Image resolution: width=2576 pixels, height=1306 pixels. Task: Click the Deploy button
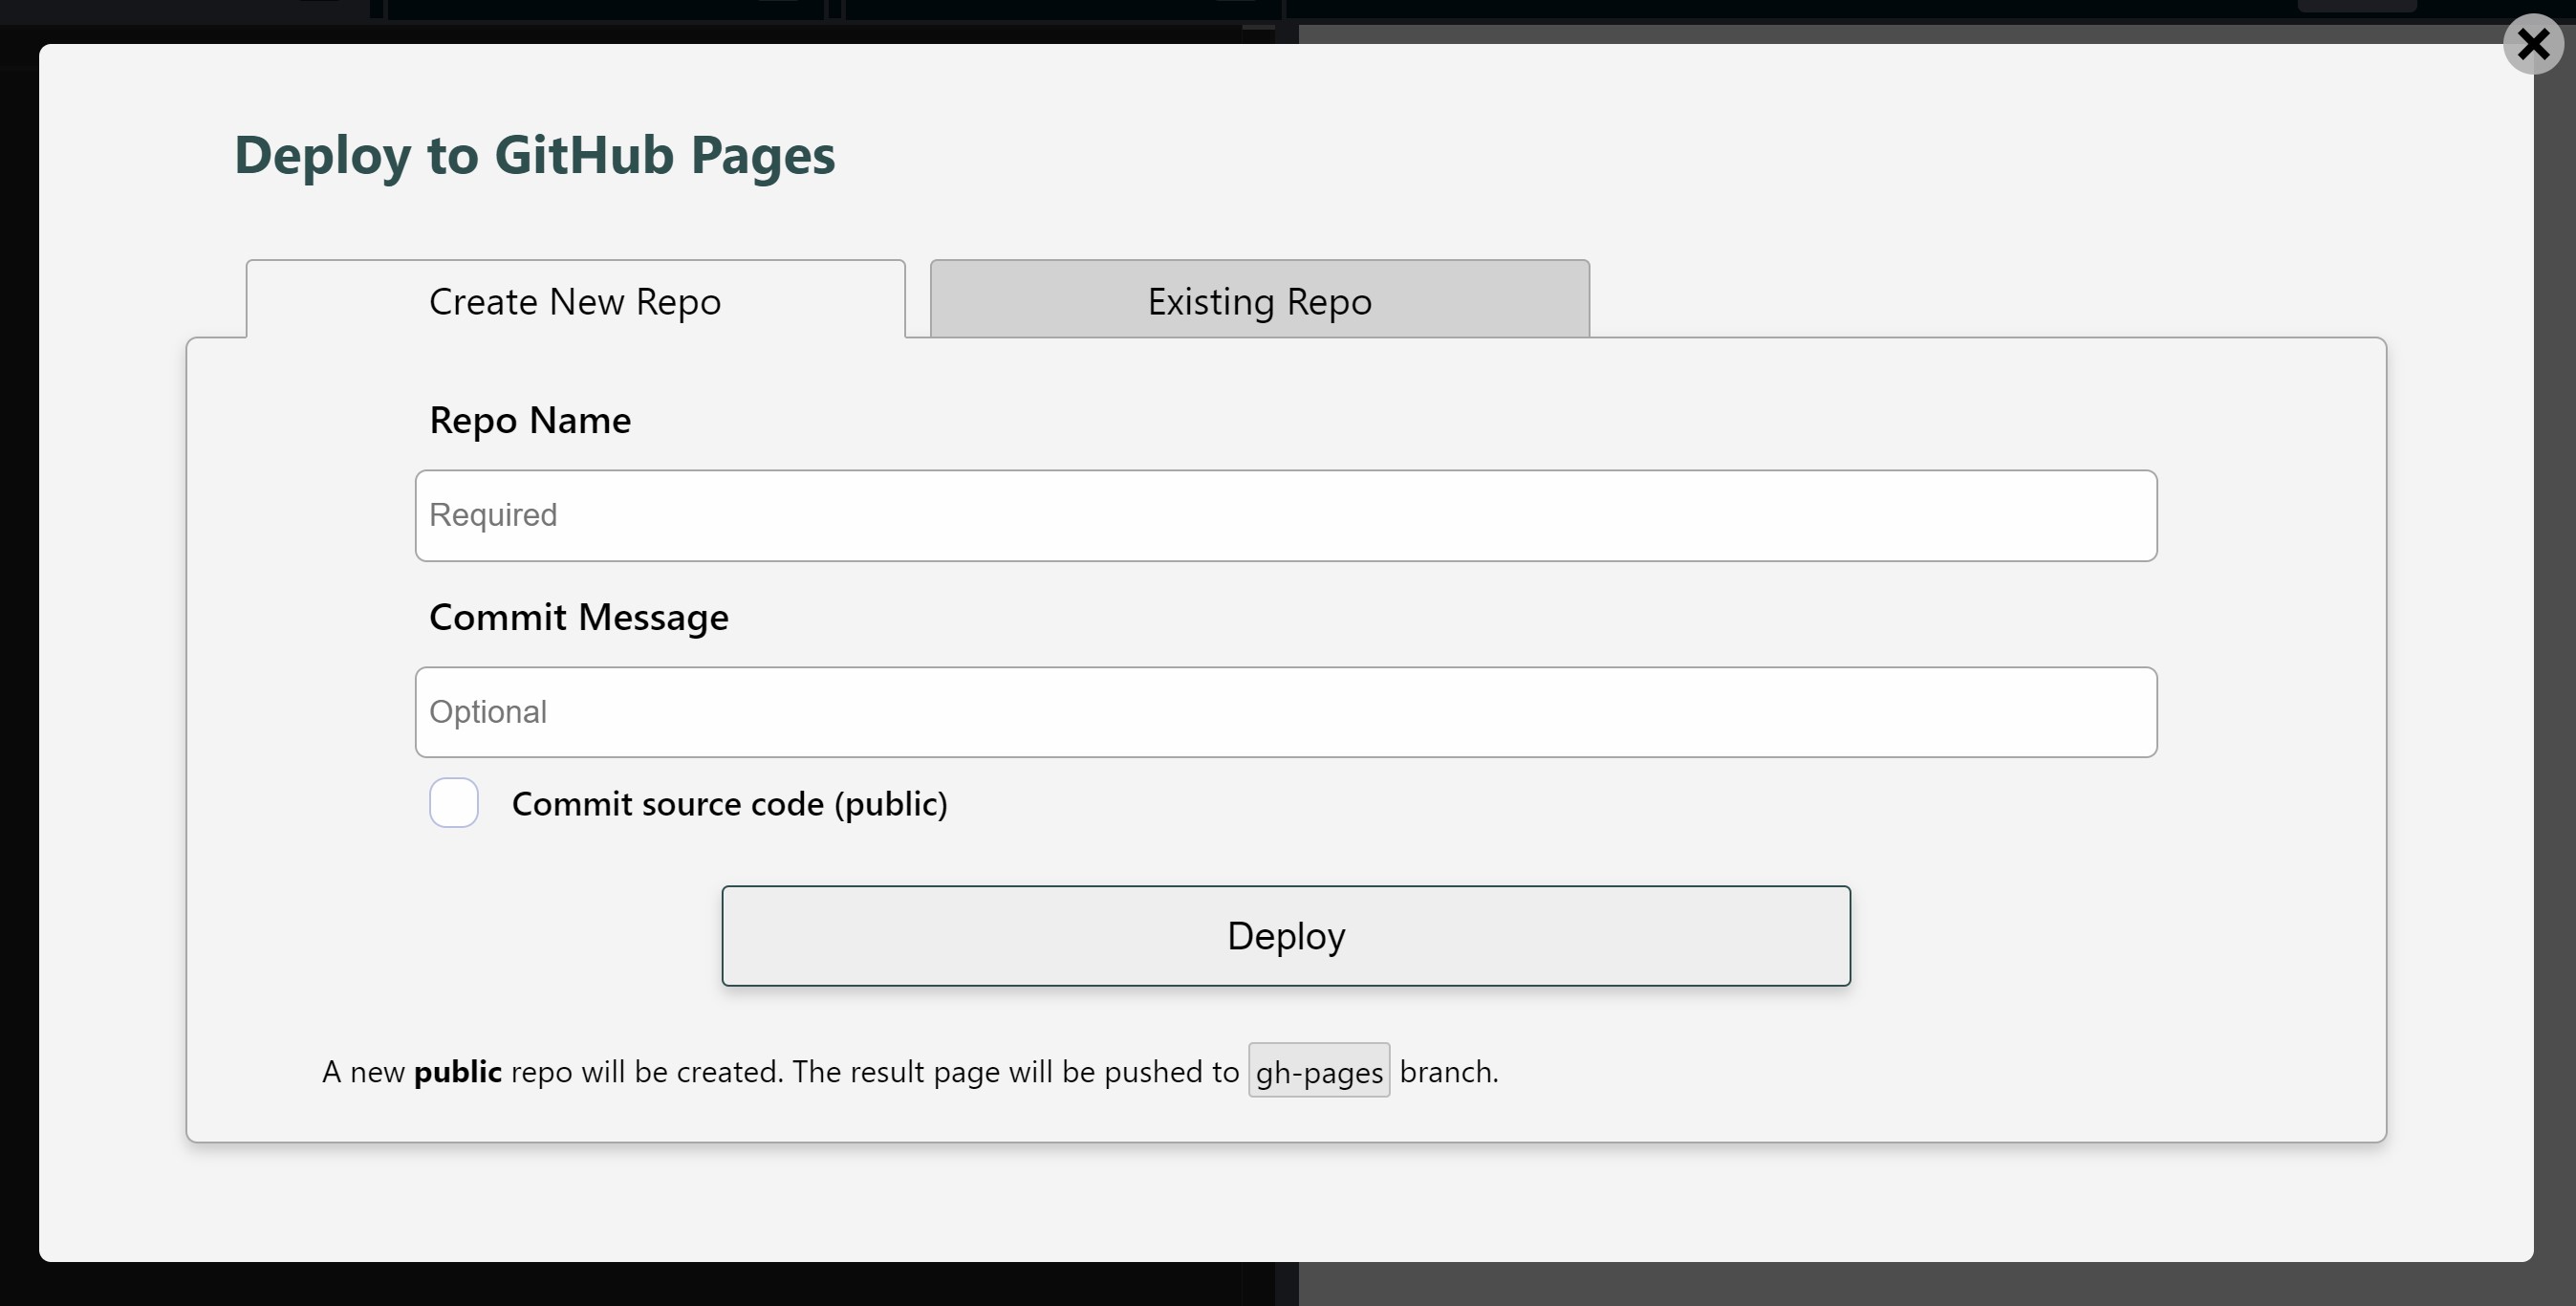(x=1286, y=935)
